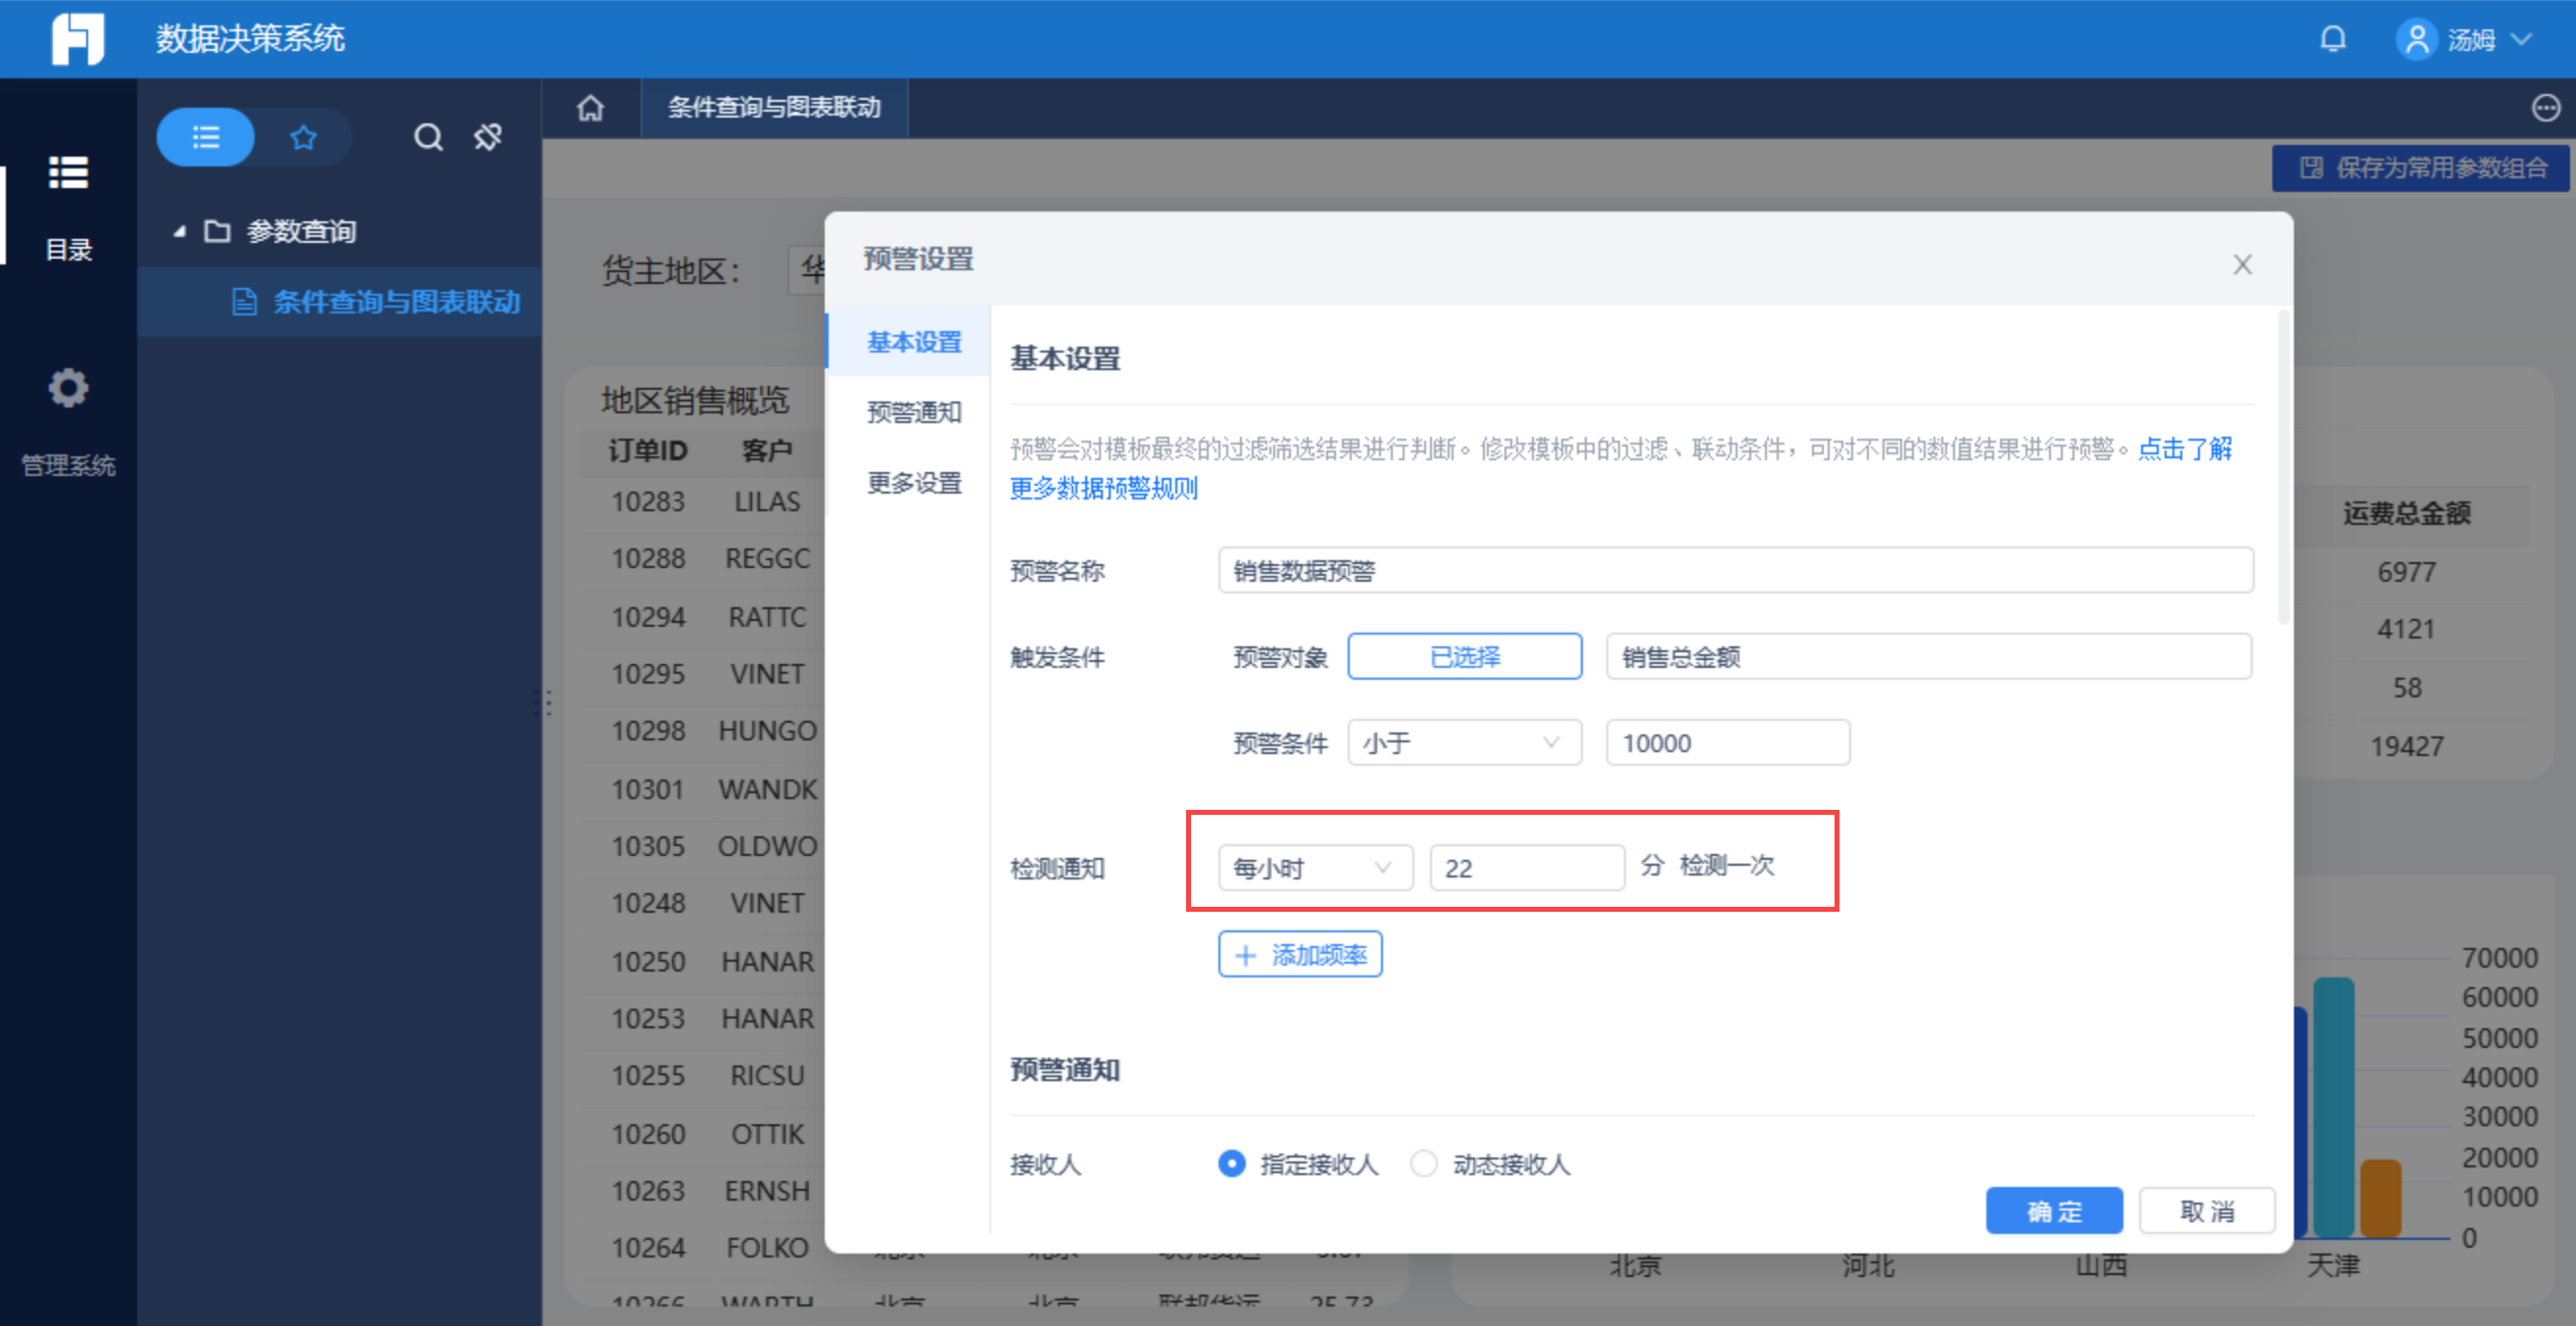
Task: Open the 小于 condition dropdown
Action: [x=1463, y=743]
